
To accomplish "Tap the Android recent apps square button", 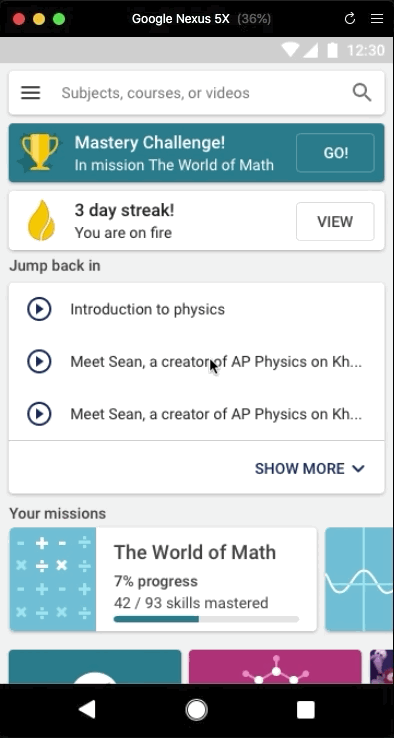I will pos(306,709).
